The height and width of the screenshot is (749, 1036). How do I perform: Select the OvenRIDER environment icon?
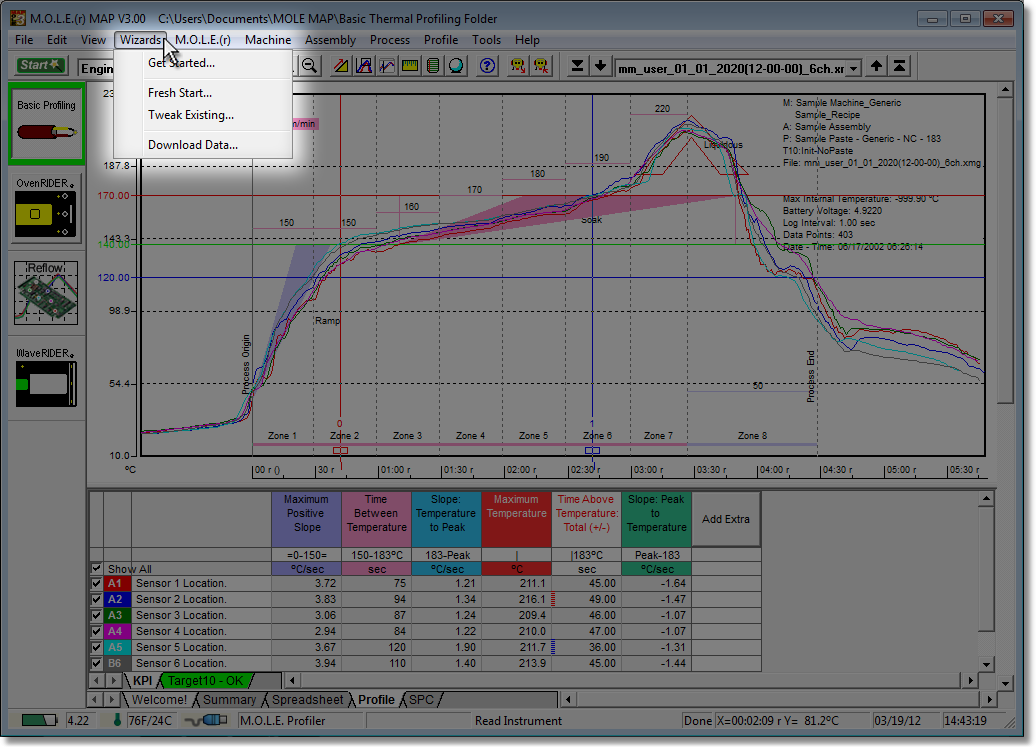pos(46,208)
